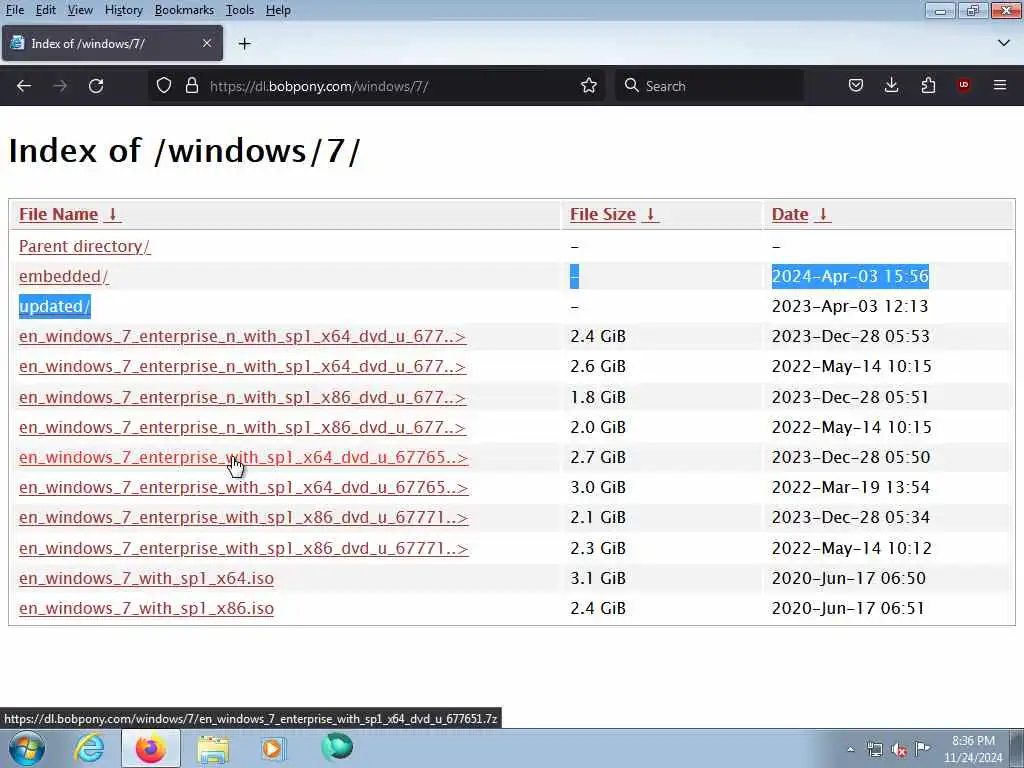The width and height of the screenshot is (1024, 768).
Task: Download the enterprise x86 2.1 GiB file
Action: click(x=244, y=517)
